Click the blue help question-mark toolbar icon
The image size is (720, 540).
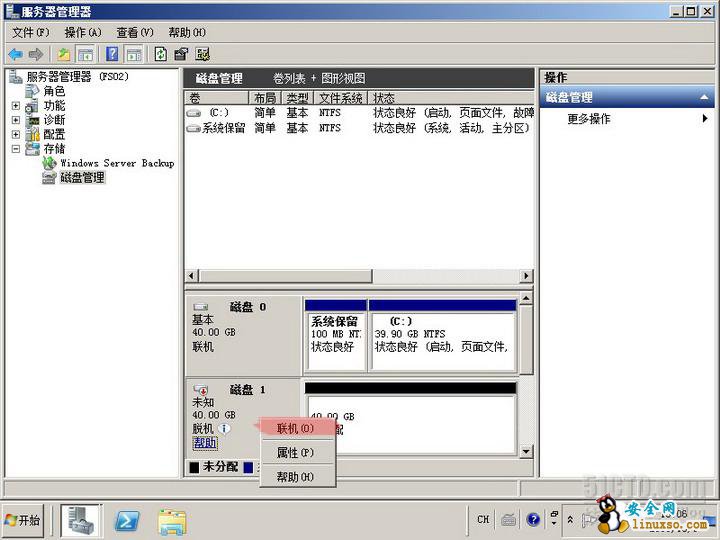click(112, 54)
